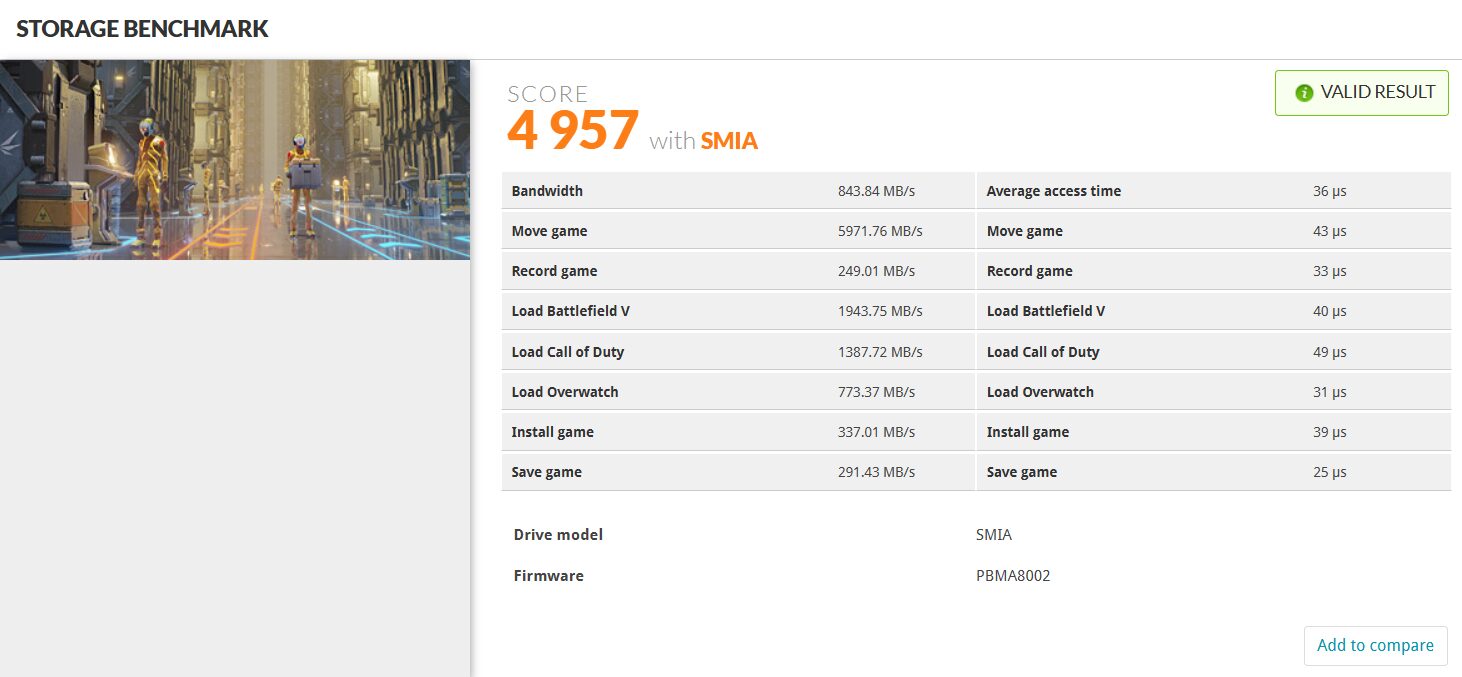Open the storage benchmark thumbnail image
This screenshot has width=1462, height=677.
click(x=235, y=160)
